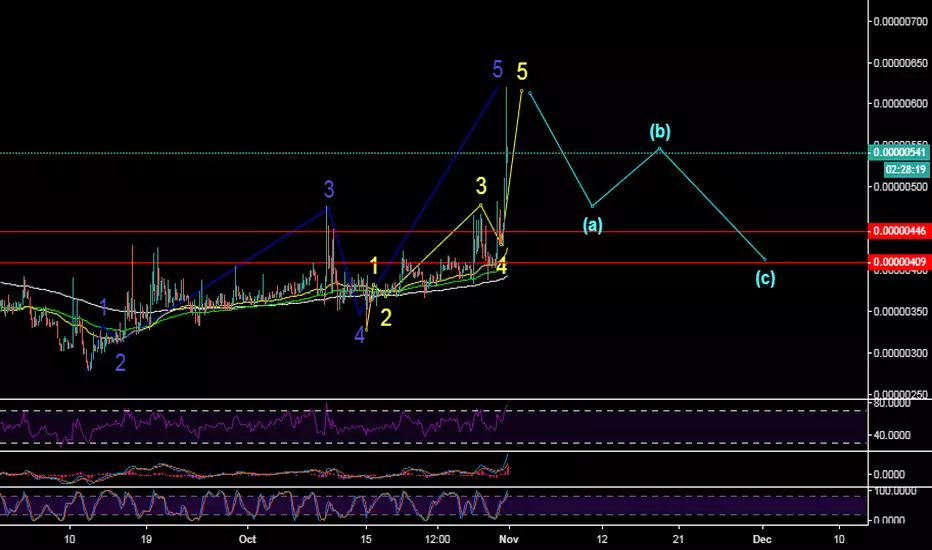The width and height of the screenshot is (932, 550).
Task: Click the candle countdown timer 02:28:19
Action: coord(906,169)
